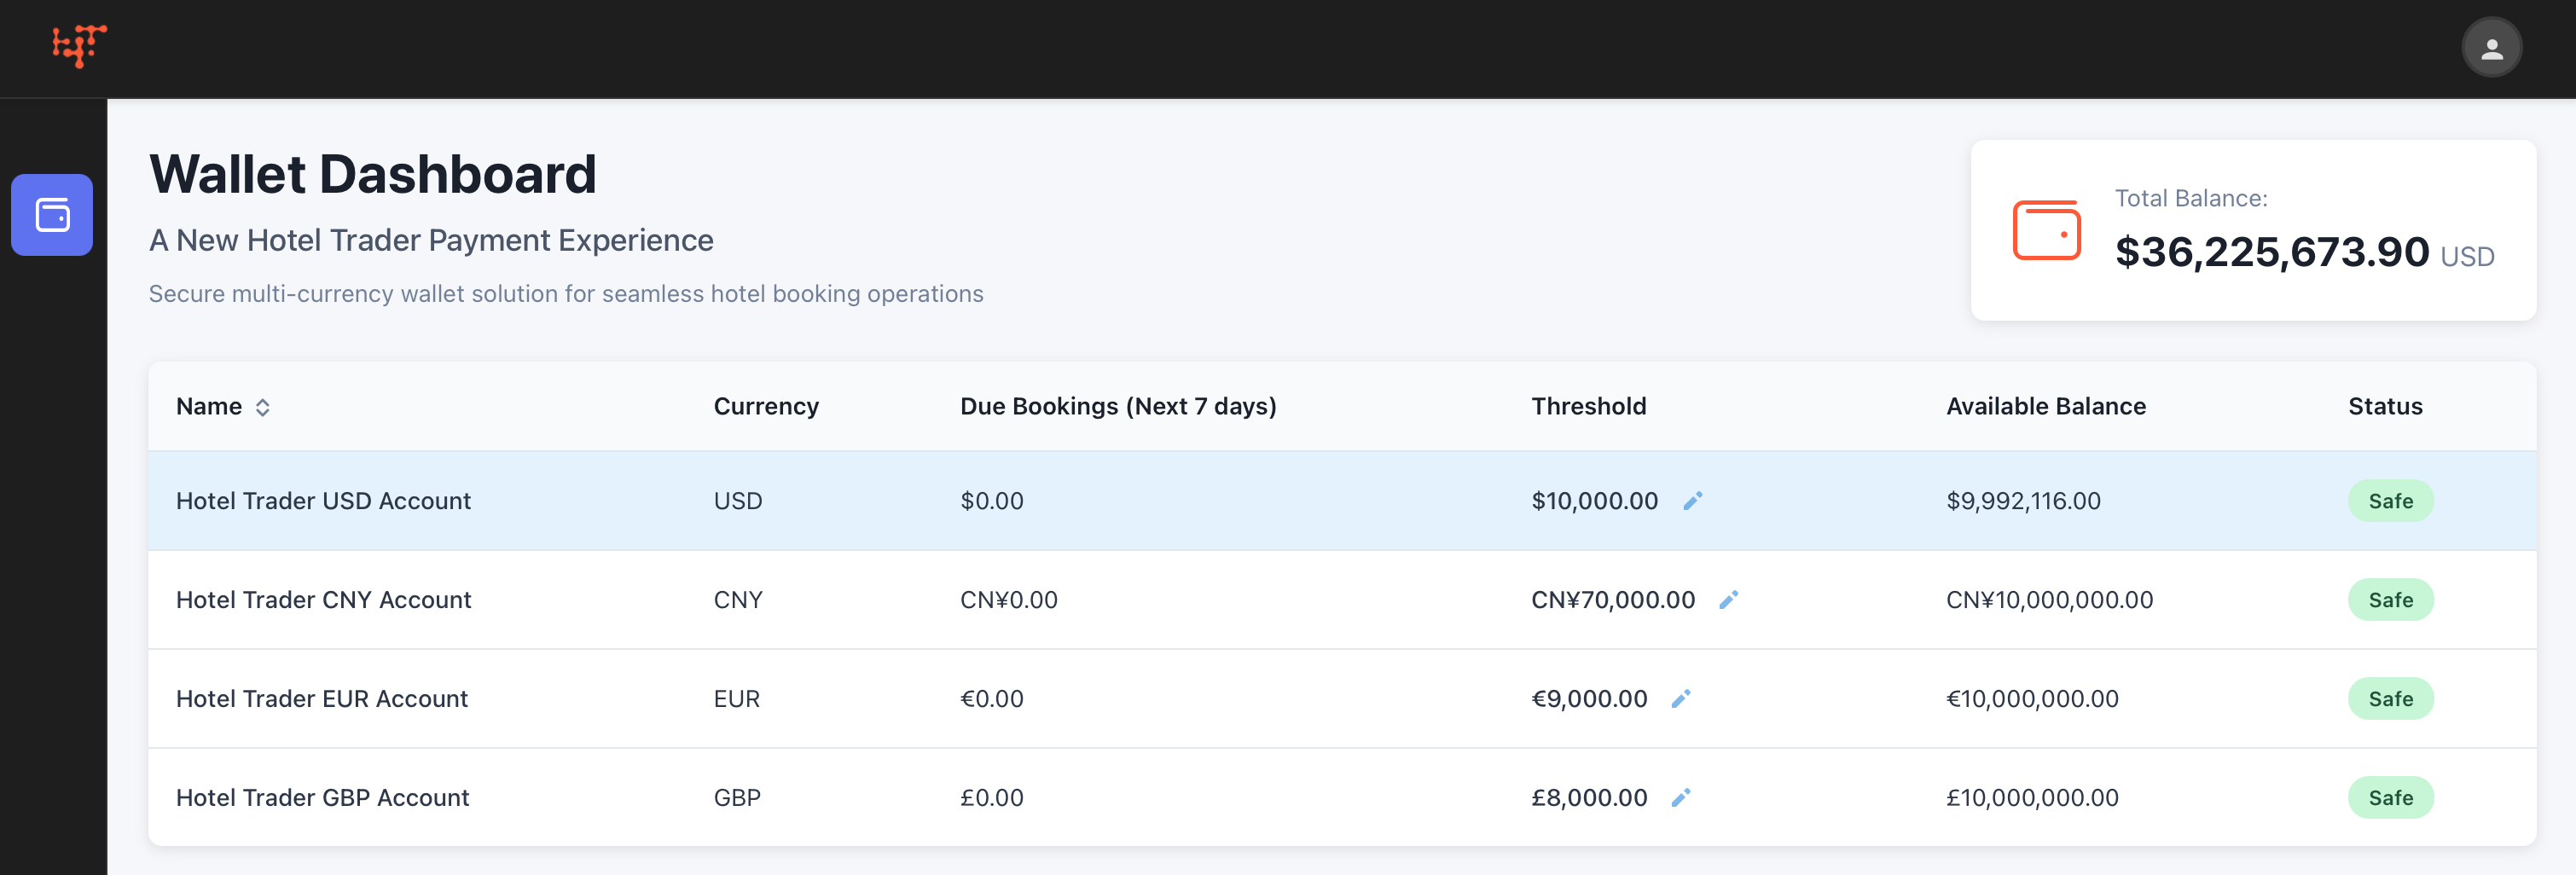Screen dimensions: 2576x875
Task: Open the Hotel Trader USD Account row
Action: tap(323, 501)
